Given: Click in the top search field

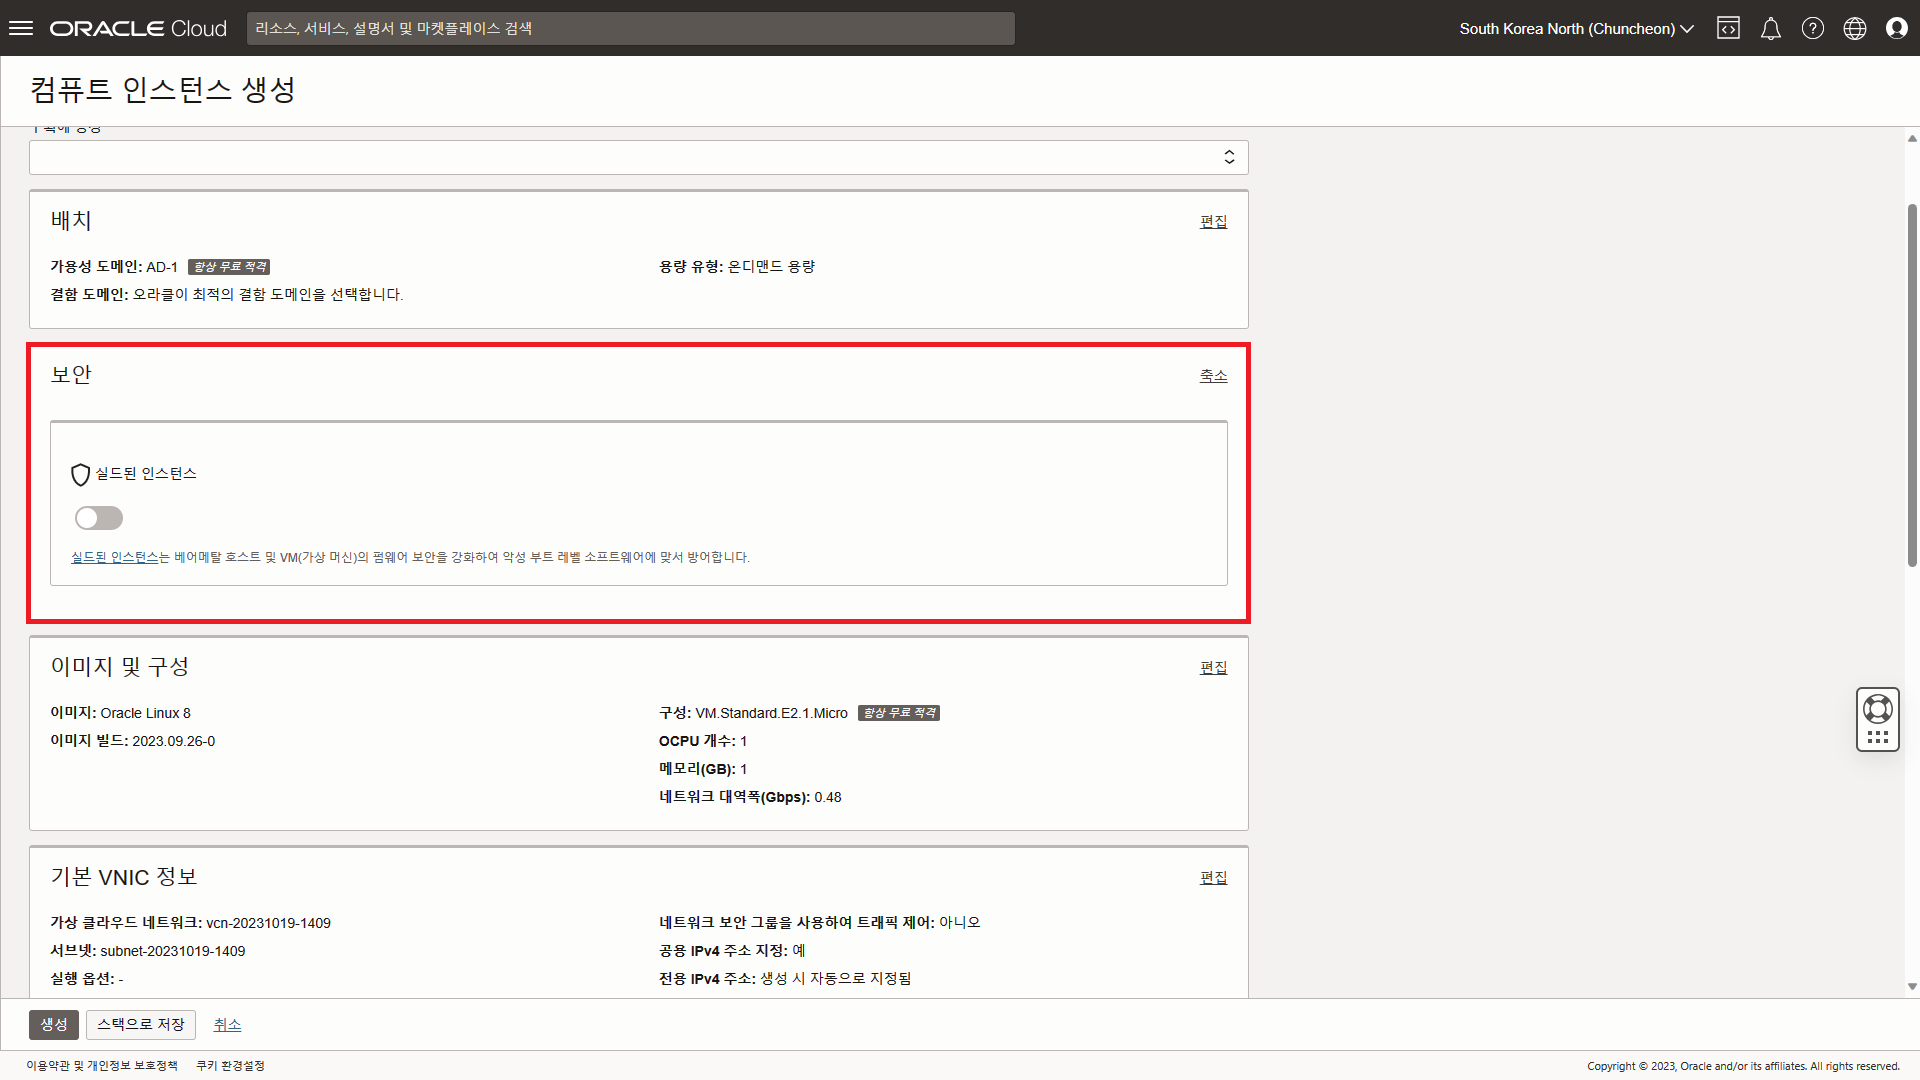Looking at the screenshot, I should click(630, 28).
